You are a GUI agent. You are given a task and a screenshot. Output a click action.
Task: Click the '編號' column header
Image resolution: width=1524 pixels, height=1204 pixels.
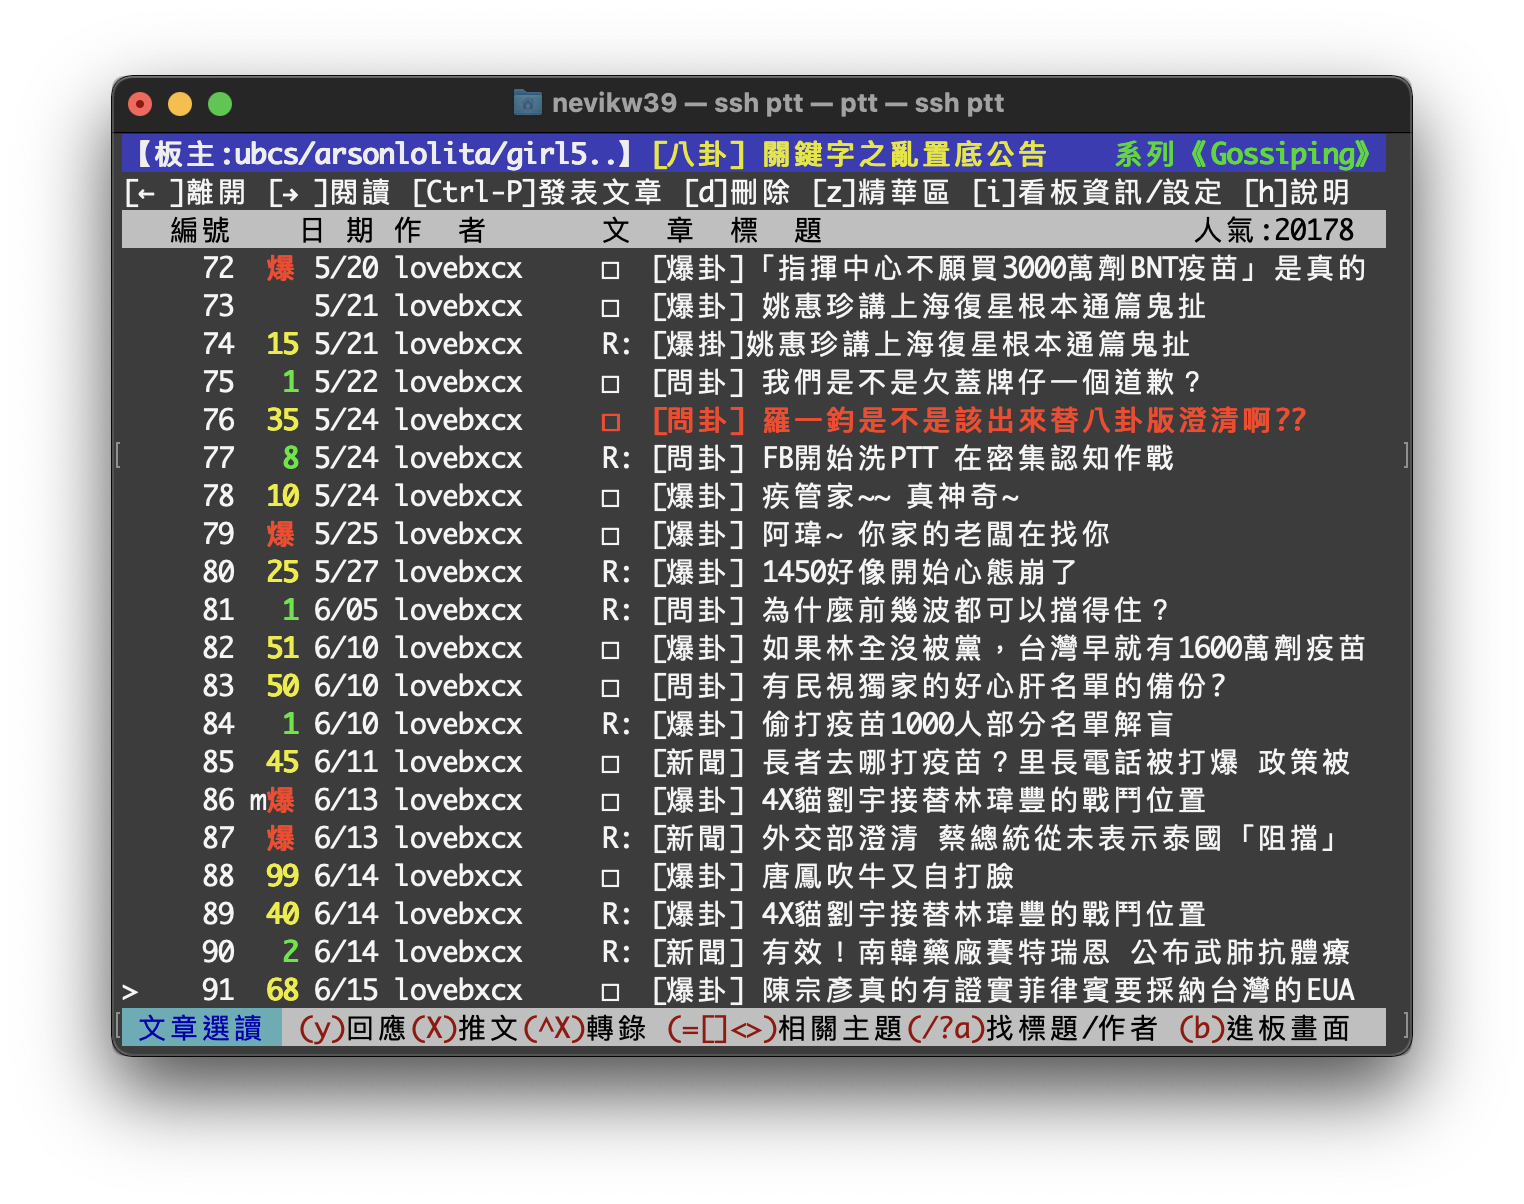pyautogui.click(x=200, y=230)
